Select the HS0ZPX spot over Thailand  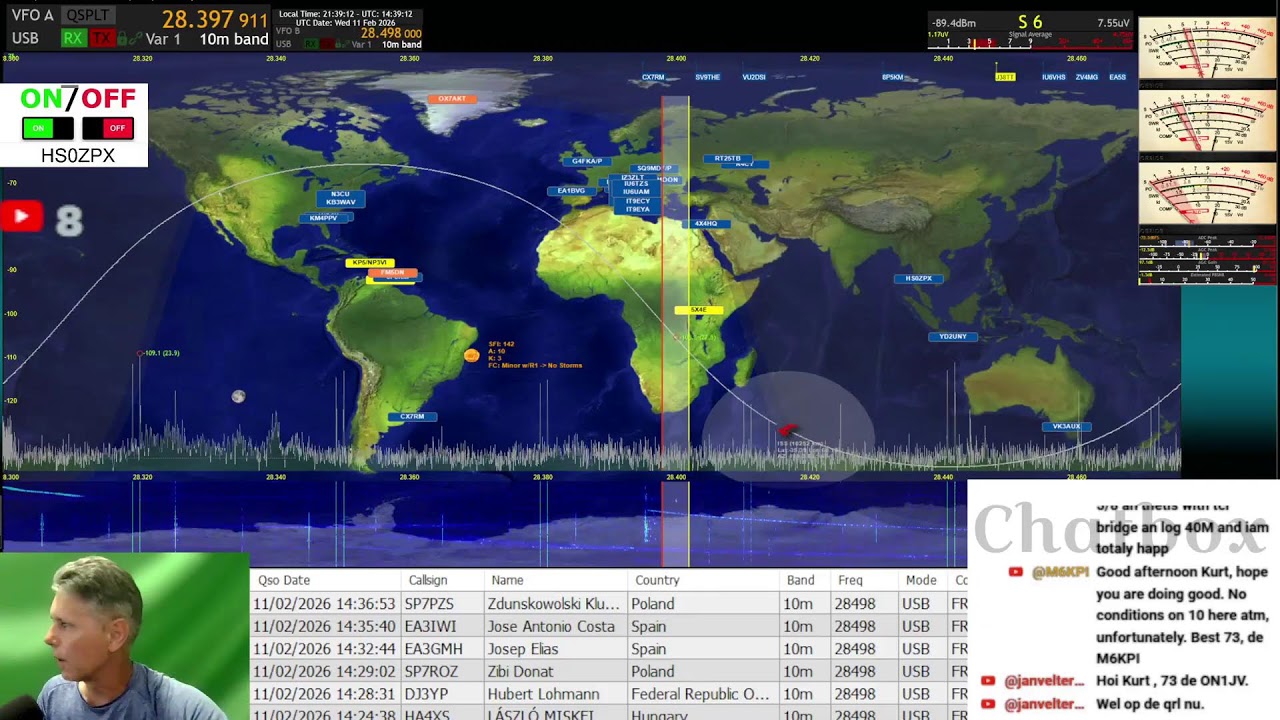(x=918, y=279)
